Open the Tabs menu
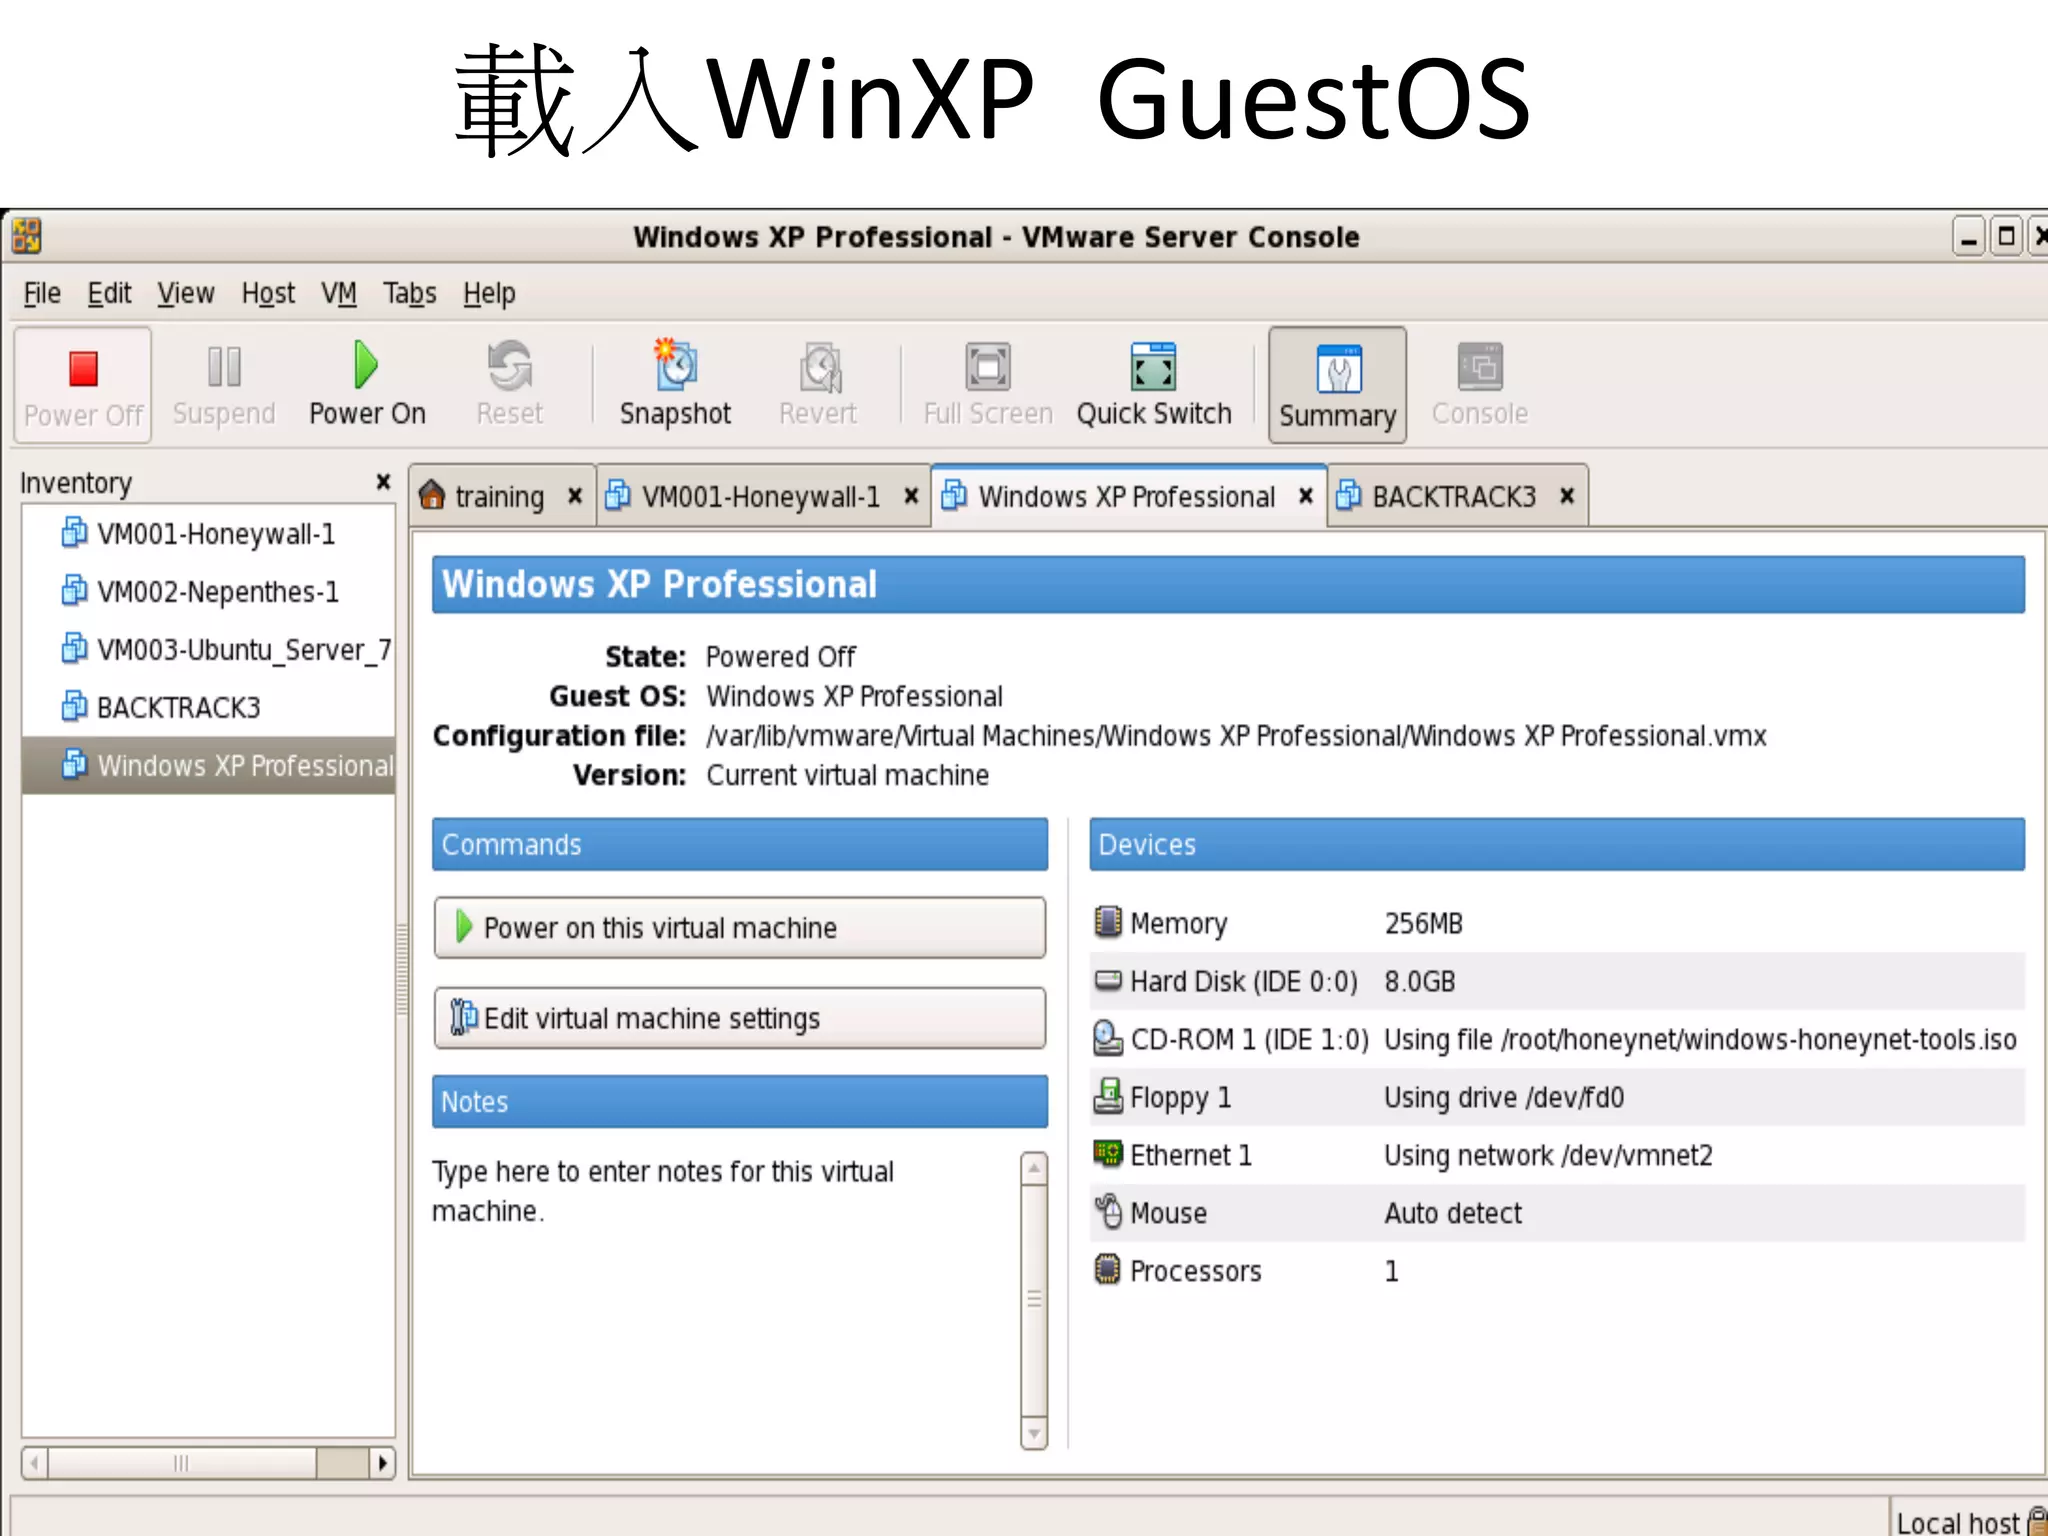This screenshot has height=1536, width=2048. pos(410,293)
